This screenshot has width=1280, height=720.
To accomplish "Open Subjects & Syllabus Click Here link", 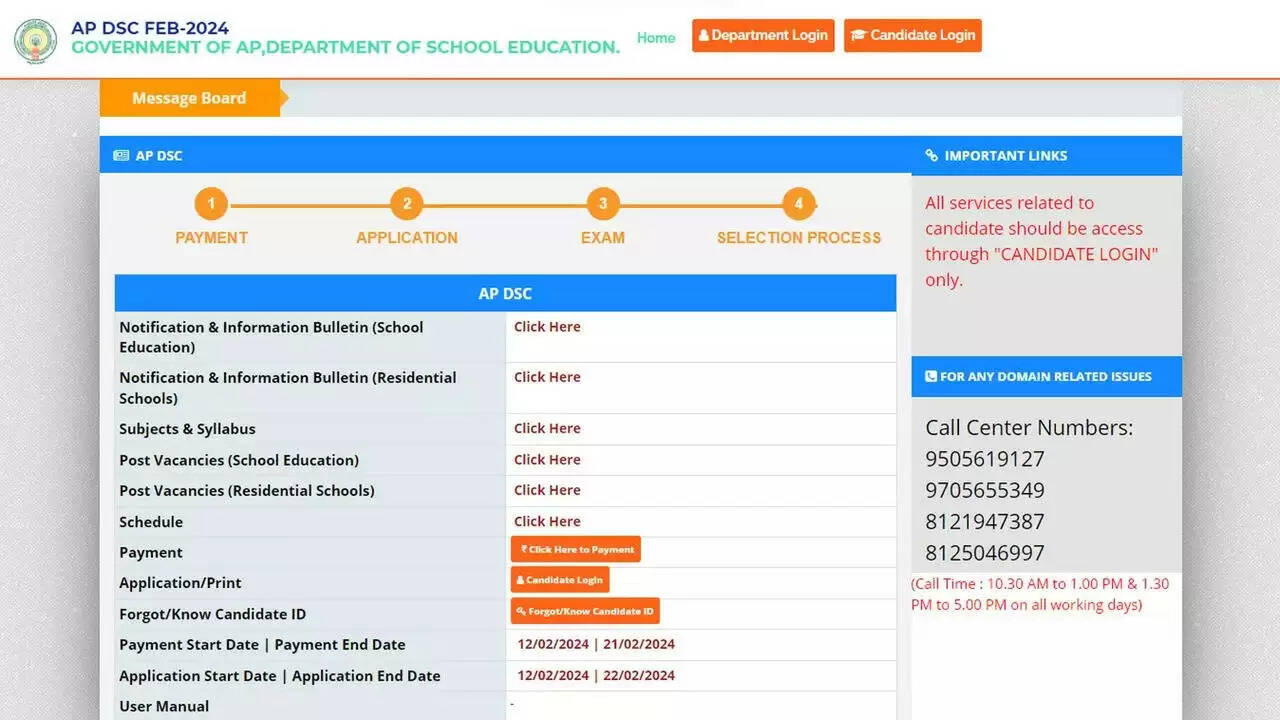I will pyautogui.click(x=547, y=428).
